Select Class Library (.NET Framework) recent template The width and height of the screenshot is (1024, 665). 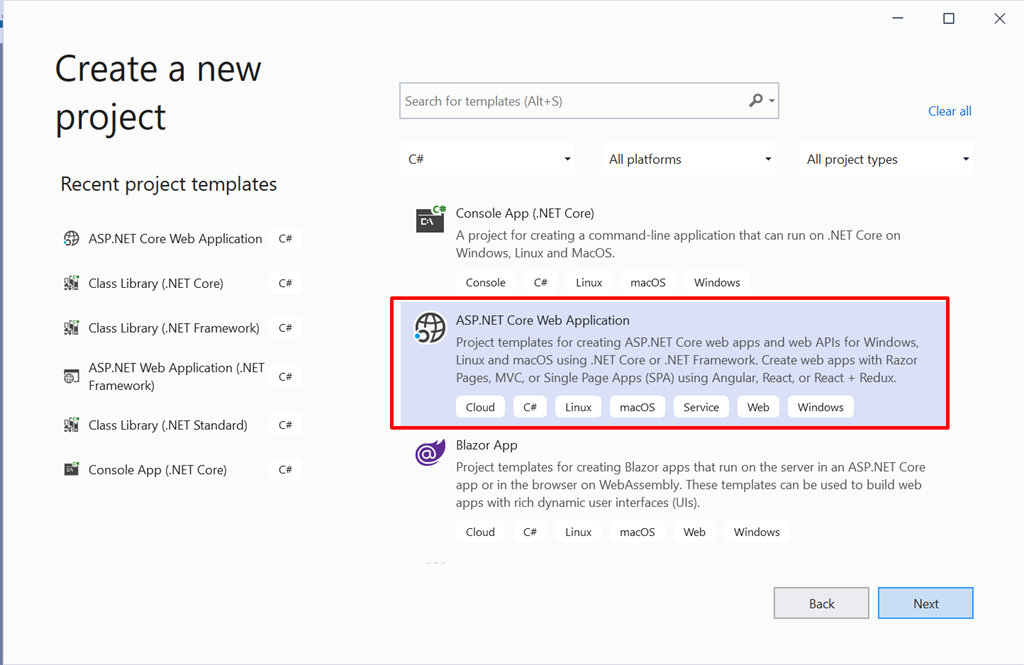174,328
